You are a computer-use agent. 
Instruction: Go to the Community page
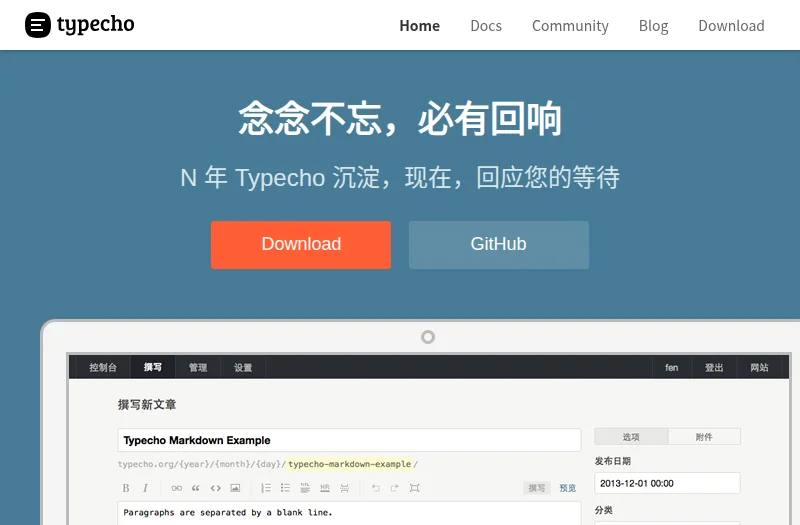(x=570, y=26)
